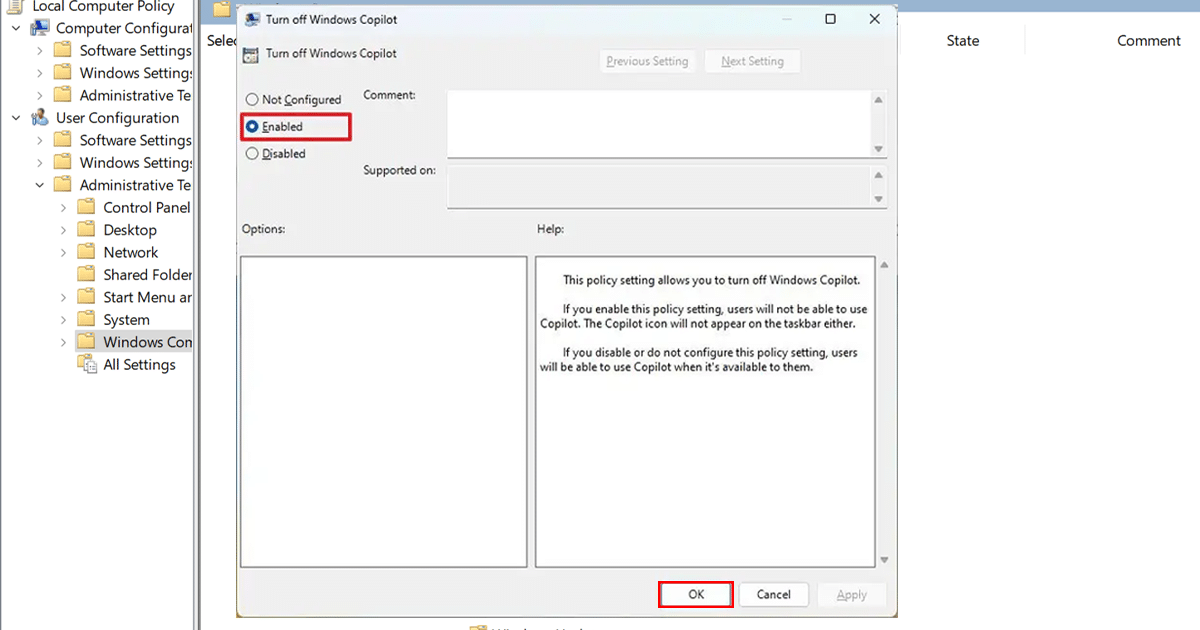Image resolution: width=1200 pixels, height=630 pixels.
Task: Click the Control Panel folder icon
Action: click(x=87, y=207)
